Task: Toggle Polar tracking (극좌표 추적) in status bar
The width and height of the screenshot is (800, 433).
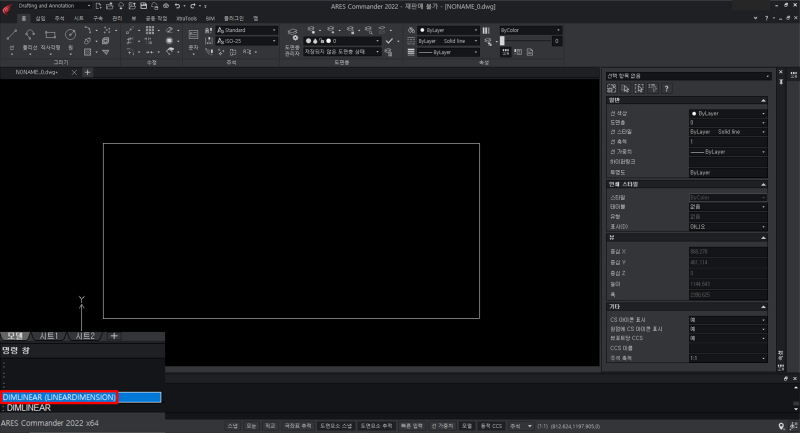Action: tap(297, 426)
